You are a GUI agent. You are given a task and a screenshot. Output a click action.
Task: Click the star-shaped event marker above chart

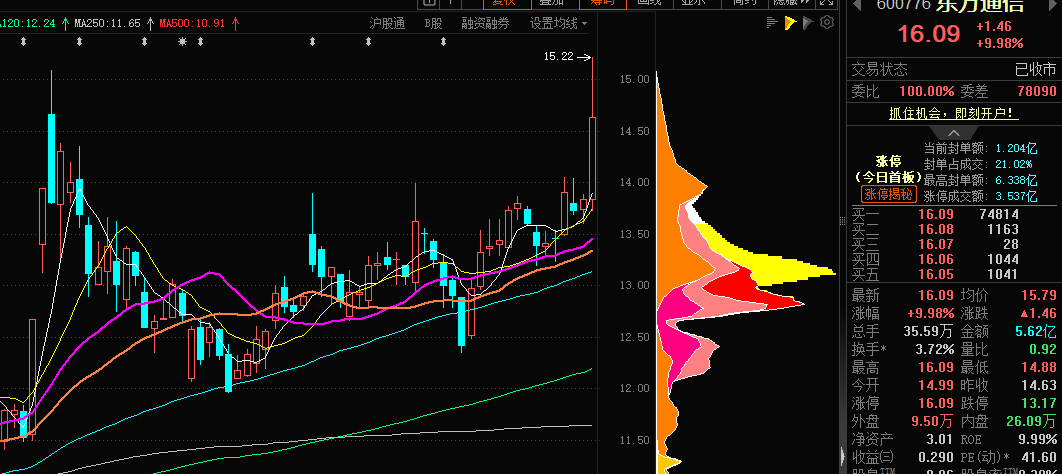coord(182,42)
